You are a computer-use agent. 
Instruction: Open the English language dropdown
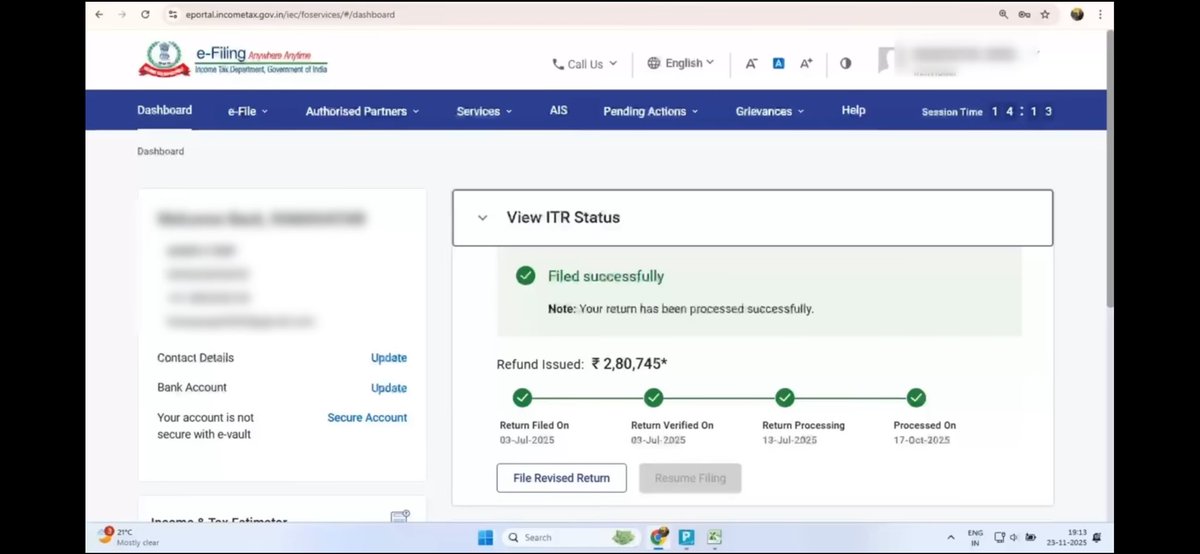681,63
